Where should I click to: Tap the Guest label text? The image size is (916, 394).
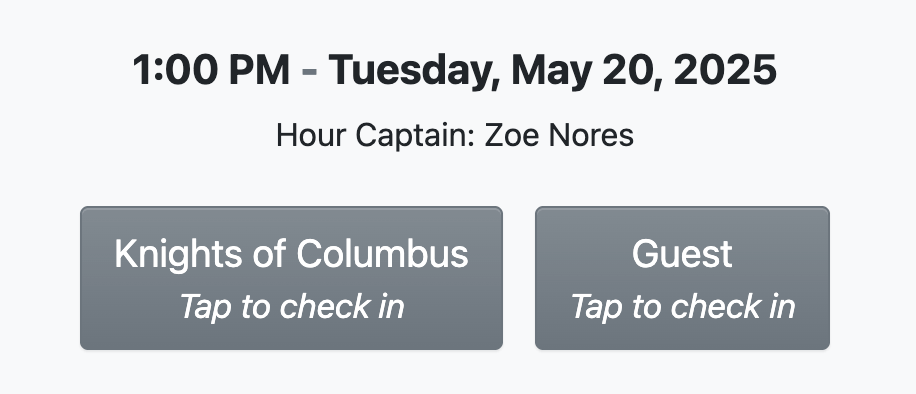[682, 254]
